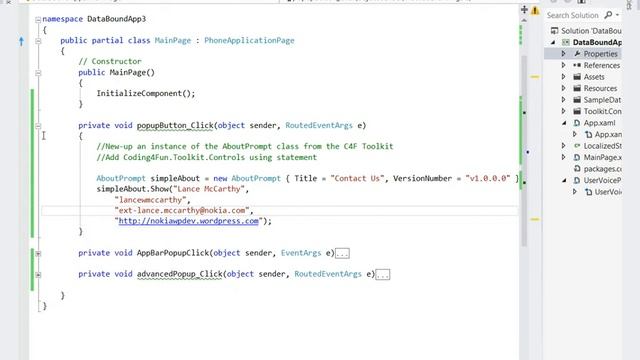Select the DataBoundApp project item
The width and height of the screenshot is (640, 360).
(597, 42)
